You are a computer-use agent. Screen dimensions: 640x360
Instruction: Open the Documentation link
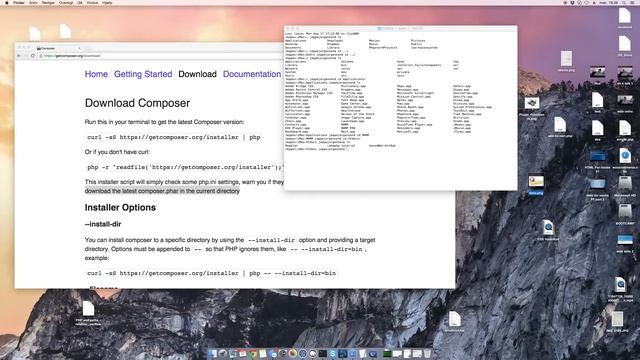pyautogui.click(x=252, y=74)
